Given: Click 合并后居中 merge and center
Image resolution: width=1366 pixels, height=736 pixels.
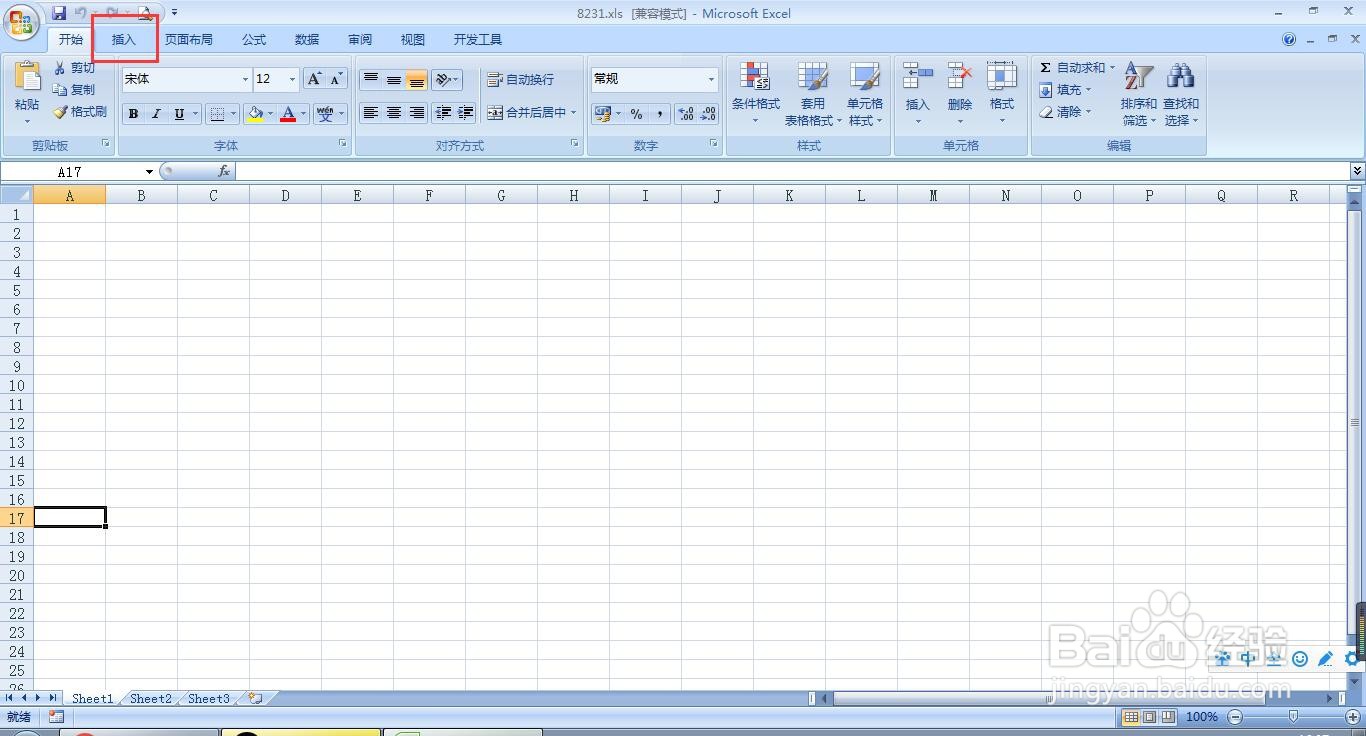Looking at the screenshot, I should [531, 113].
